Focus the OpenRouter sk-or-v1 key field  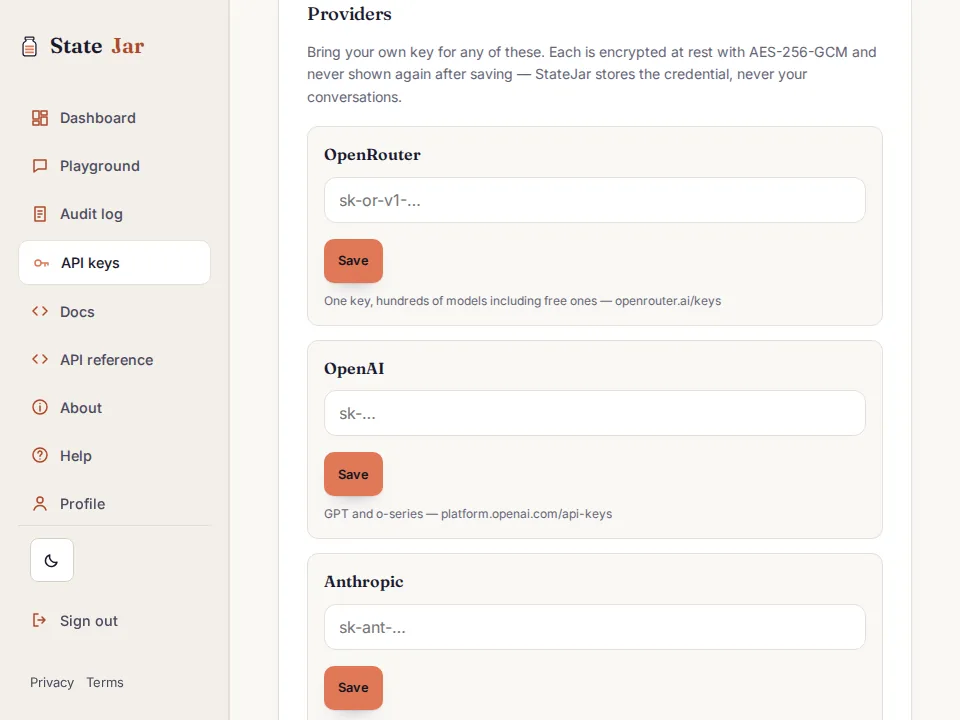[594, 200]
